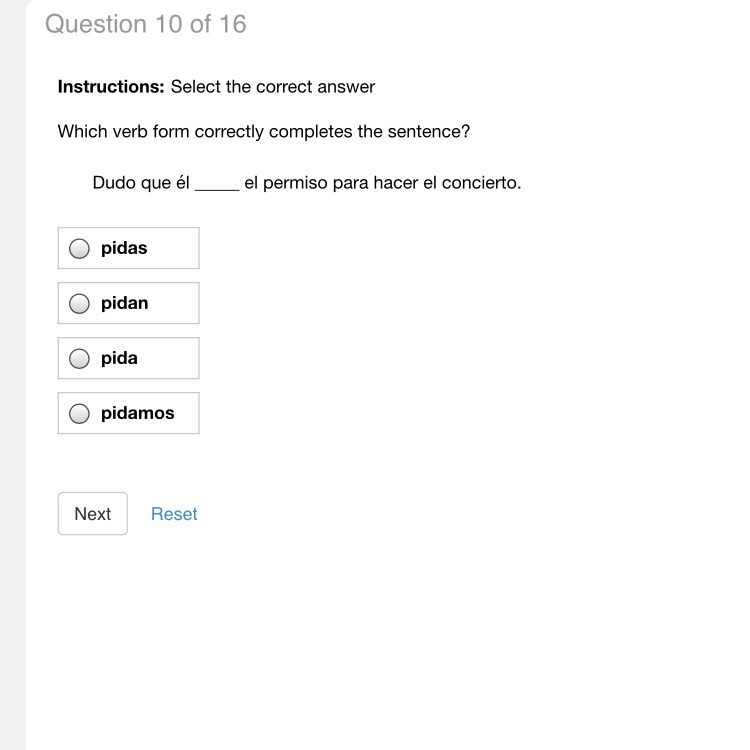Image resolution: width=750 pixels, height=750 pixels.
Task: Click the "pidamos" answer label text
Action: 138,413
